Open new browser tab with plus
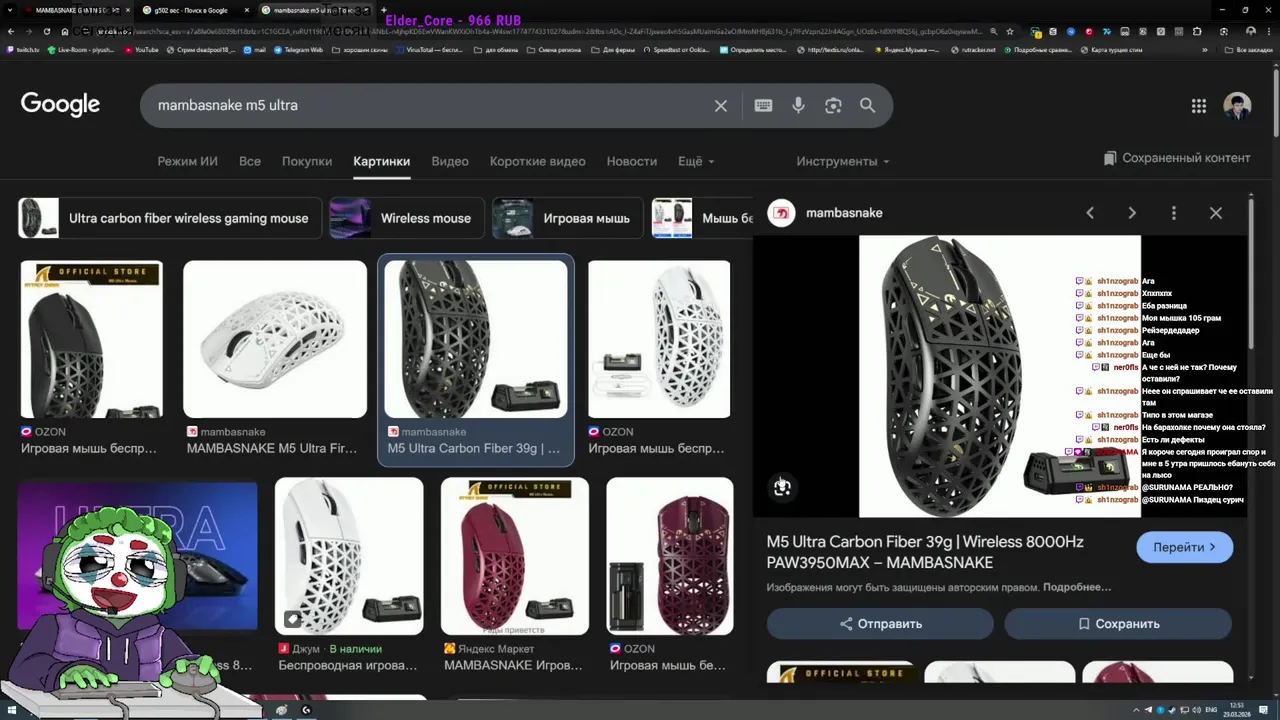 point(384,10)
